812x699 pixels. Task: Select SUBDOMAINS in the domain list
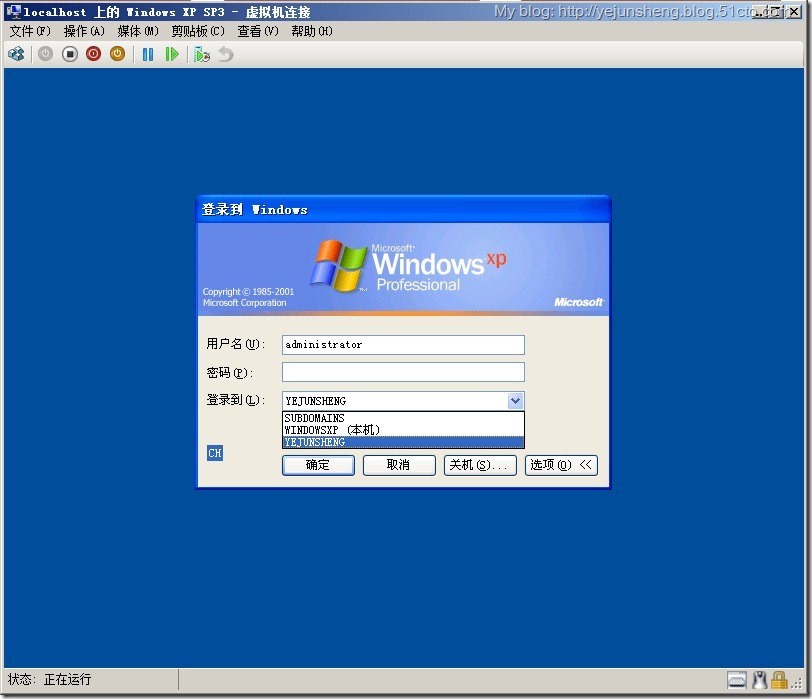click(403, 418)
